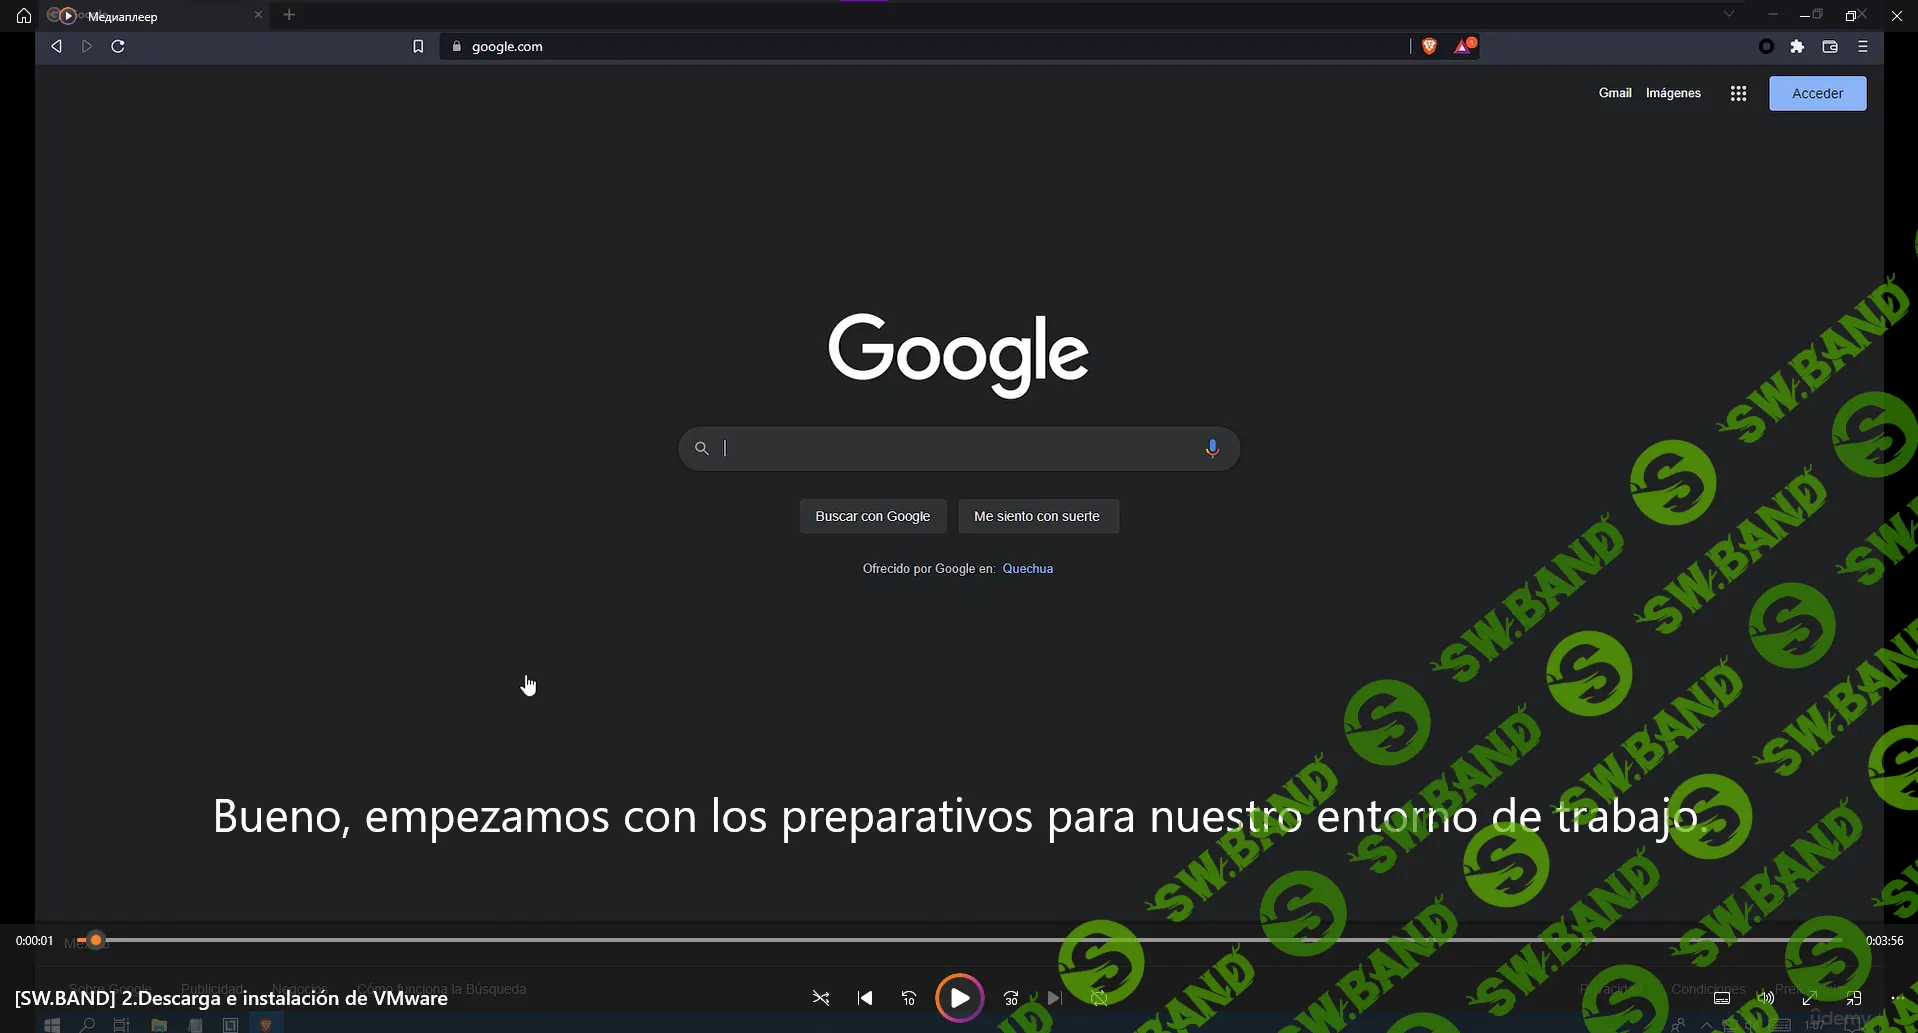Click the round black extension icon
Image resolution: width=1918 pixels, height=1033 pixels.
1766,46
